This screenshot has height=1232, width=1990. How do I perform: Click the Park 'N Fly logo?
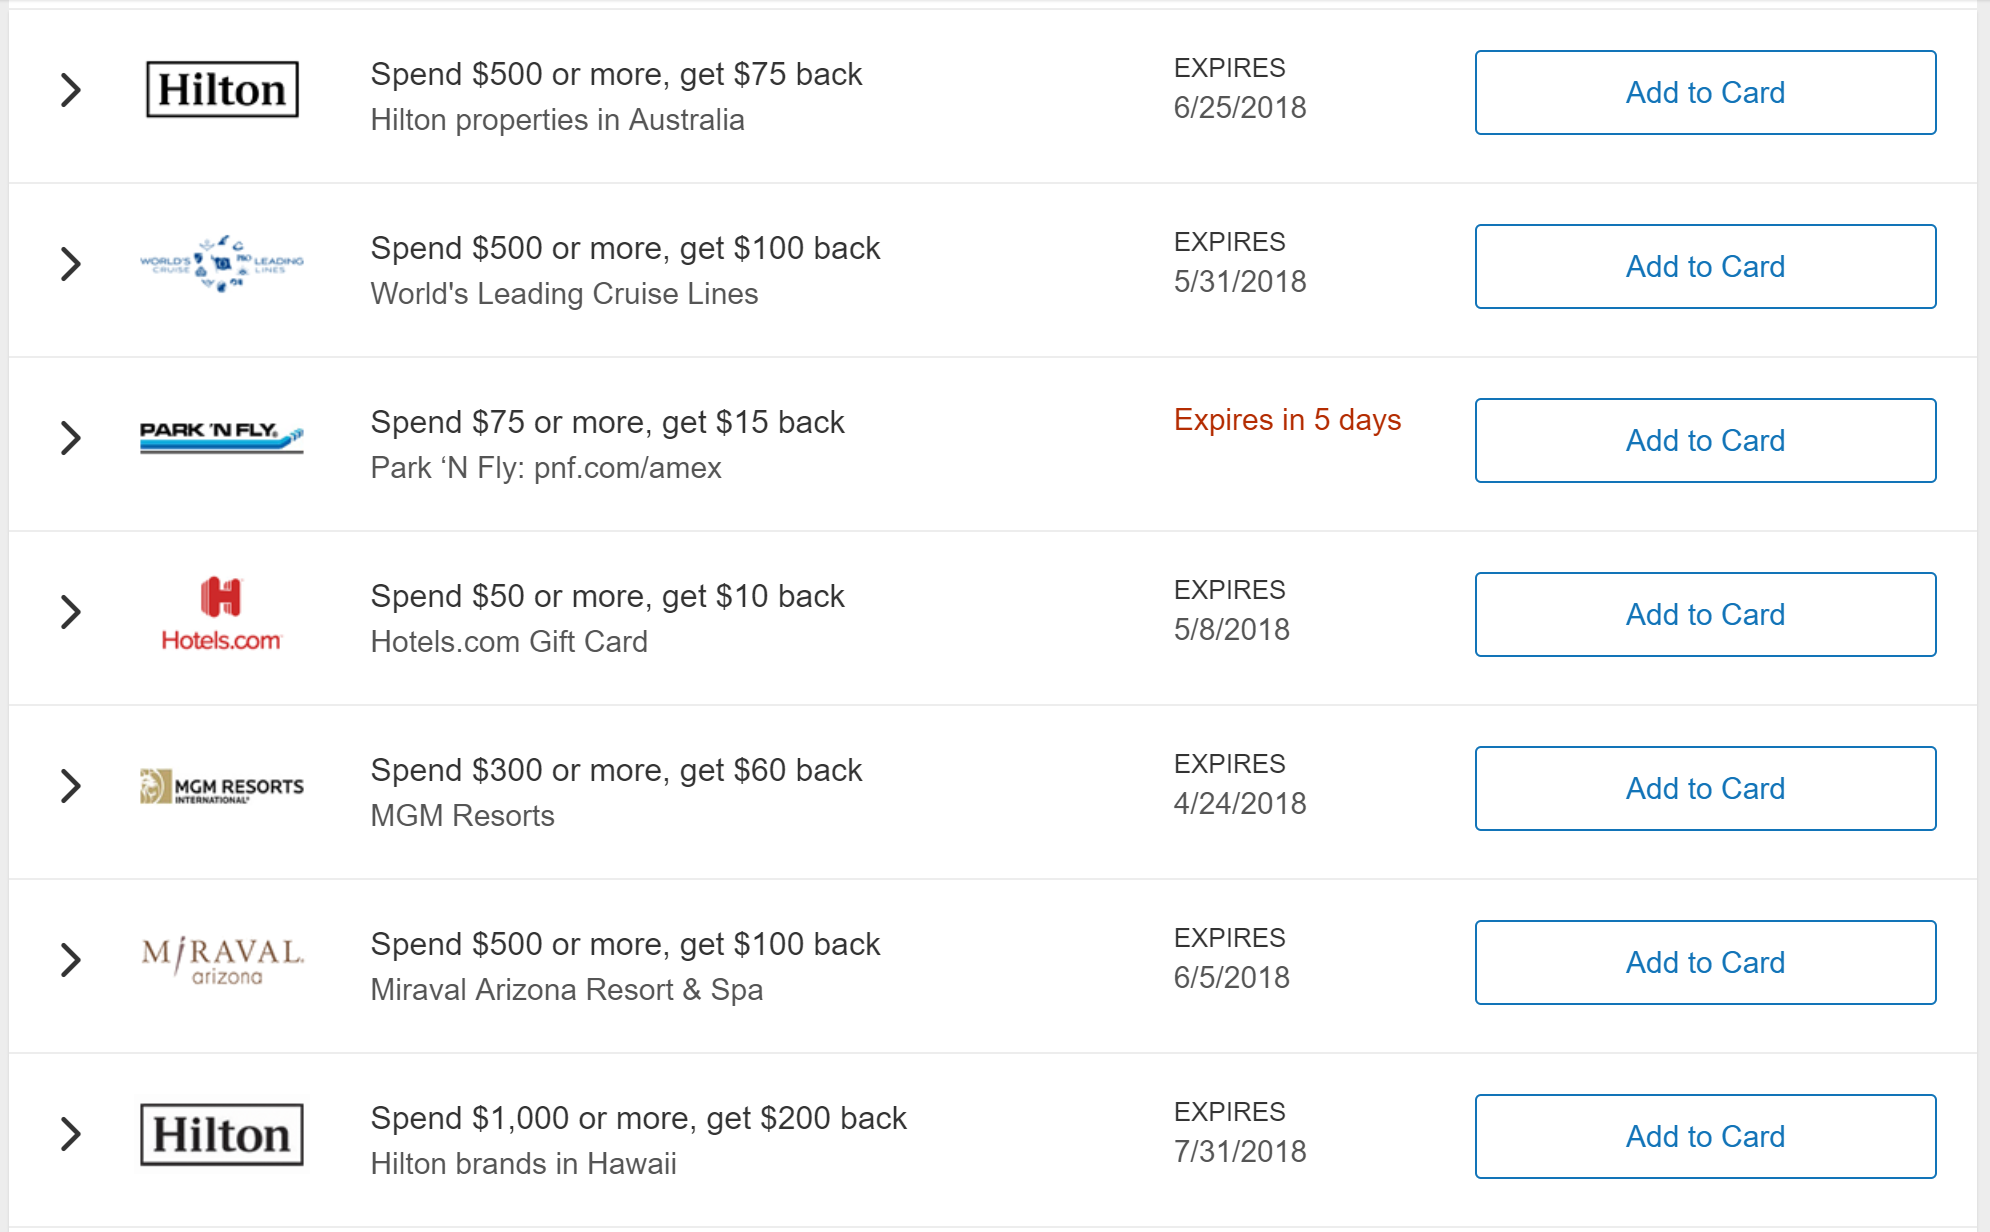222,437
